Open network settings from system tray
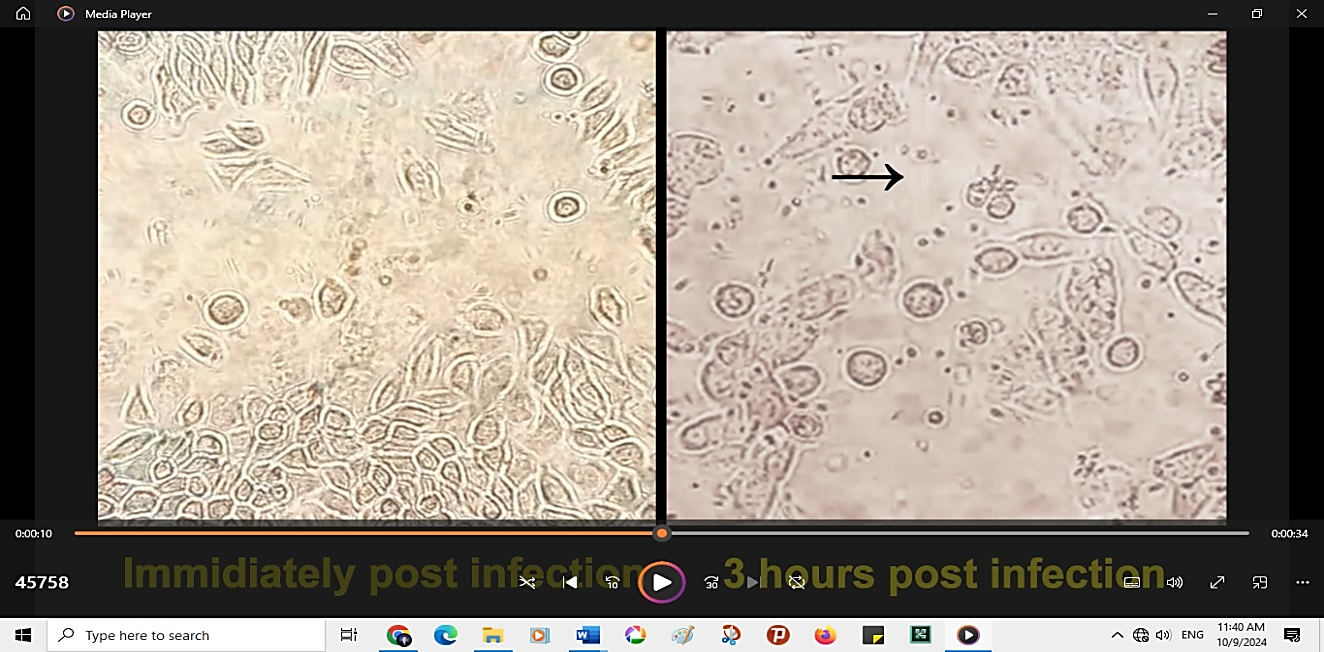Image resolution: width=1324 pixels, height=652 pixels. 1141,635
